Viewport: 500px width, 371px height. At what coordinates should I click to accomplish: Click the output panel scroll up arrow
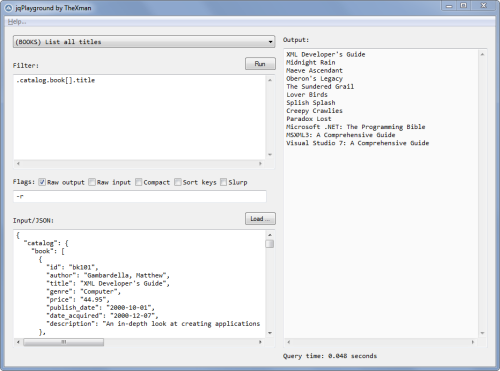482,54
